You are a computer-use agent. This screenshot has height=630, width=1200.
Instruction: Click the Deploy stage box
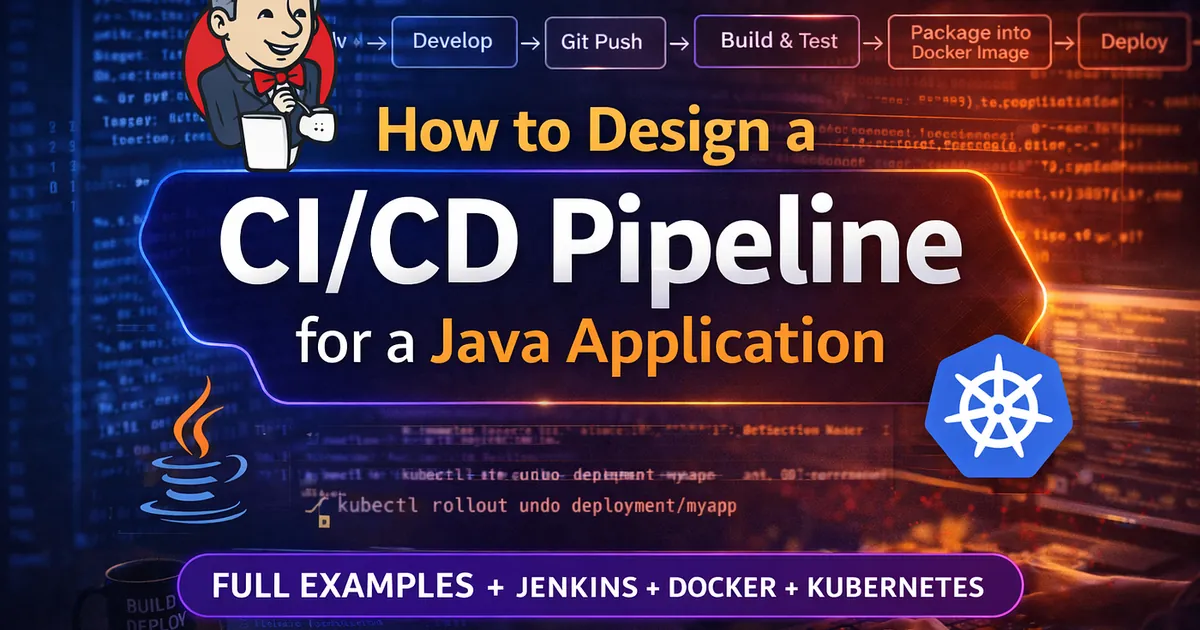pyautogui.click(x=1135, y=42)
